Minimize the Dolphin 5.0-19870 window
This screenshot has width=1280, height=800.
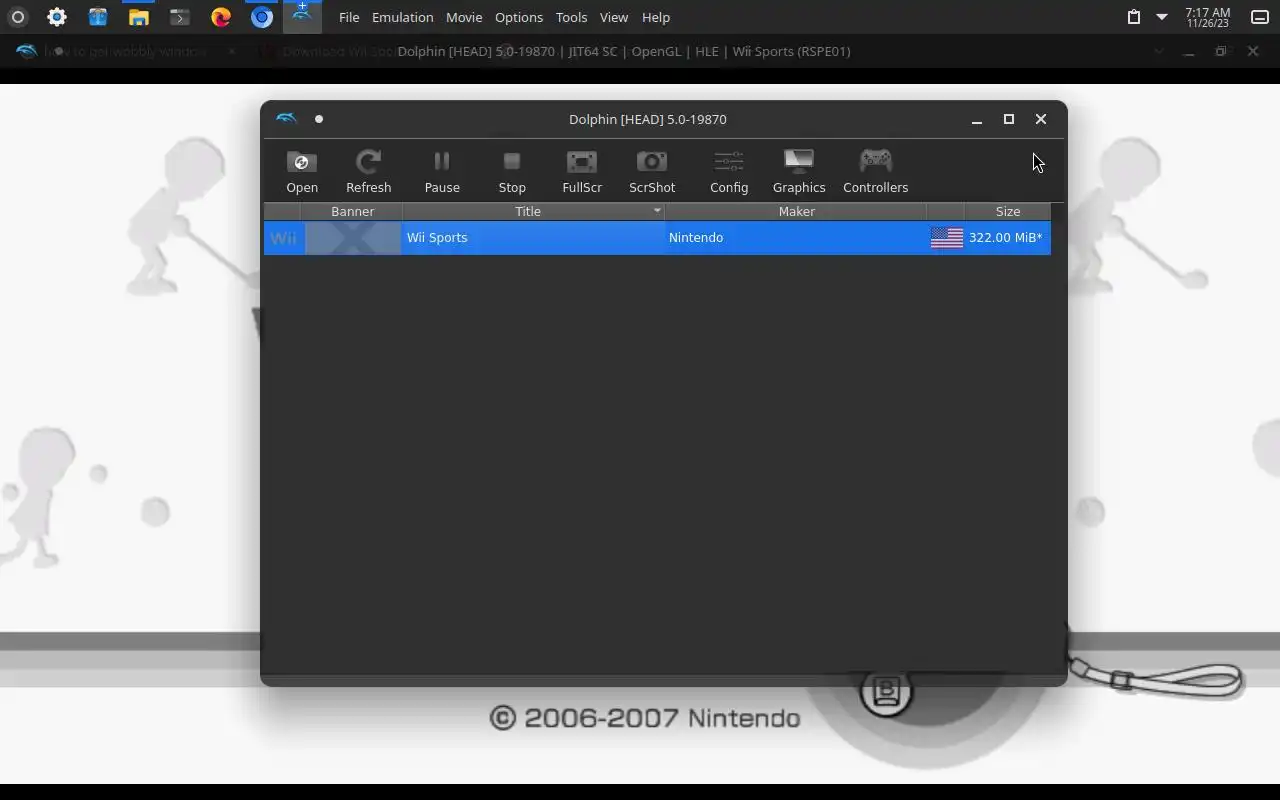pyautogui.click(x=977, y=119)
